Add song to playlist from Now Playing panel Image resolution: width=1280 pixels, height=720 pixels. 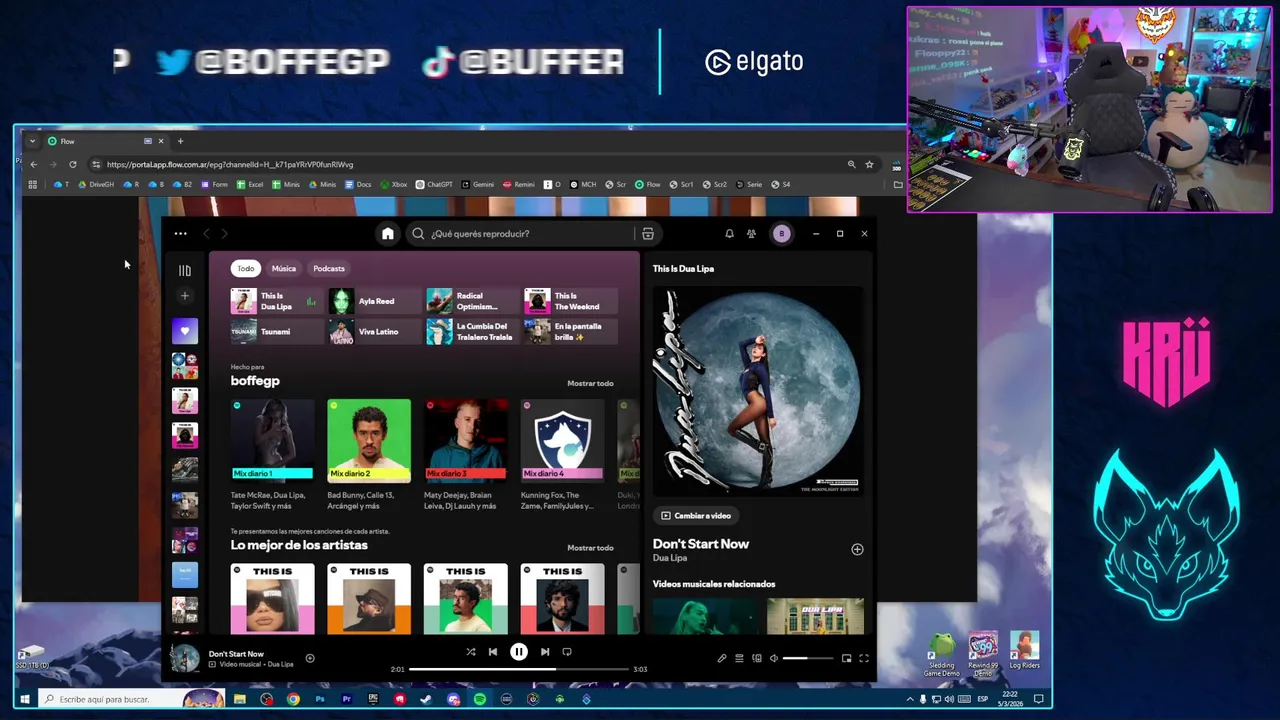(857, 549)
